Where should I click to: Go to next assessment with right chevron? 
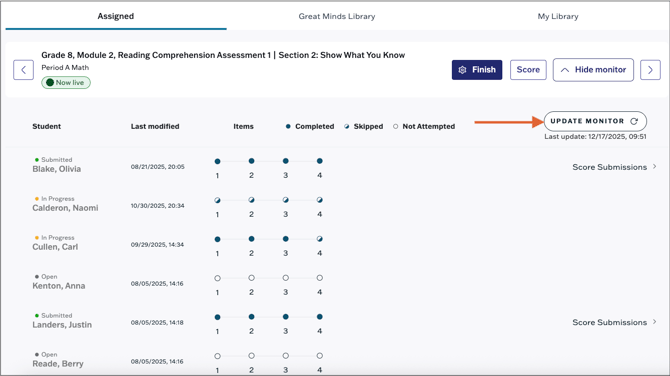(x=650, y=70)
